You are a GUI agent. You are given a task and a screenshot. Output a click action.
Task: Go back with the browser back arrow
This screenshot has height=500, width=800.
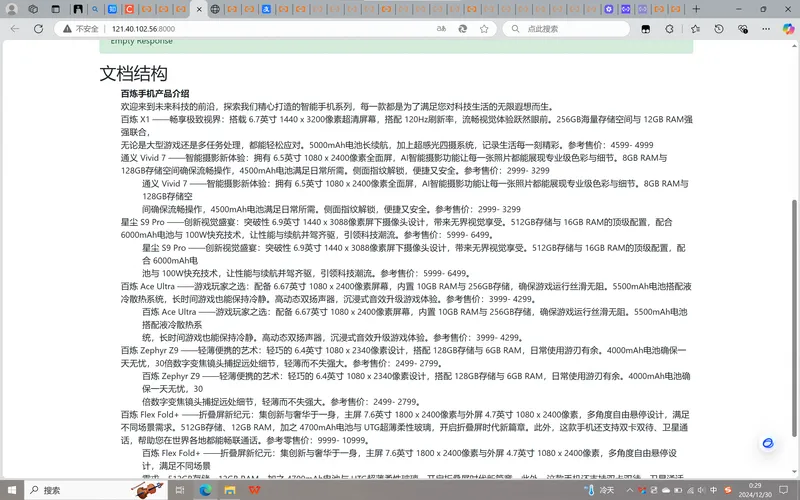[15, 29]
